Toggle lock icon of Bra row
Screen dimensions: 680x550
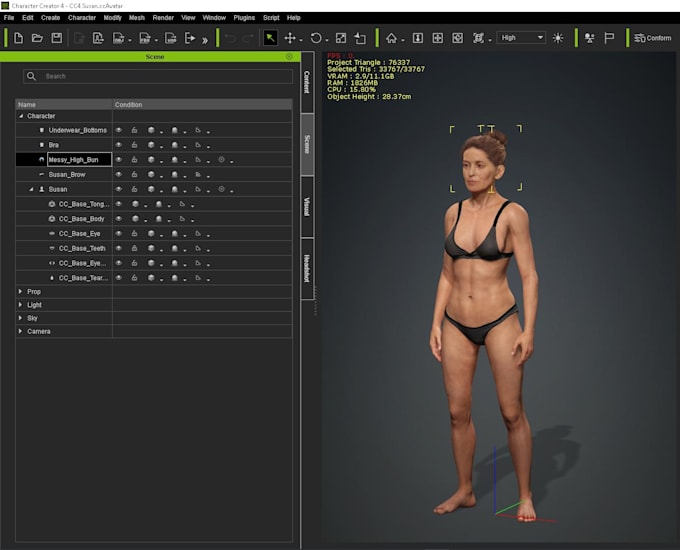pyautogui.click(x=134, y=145)
